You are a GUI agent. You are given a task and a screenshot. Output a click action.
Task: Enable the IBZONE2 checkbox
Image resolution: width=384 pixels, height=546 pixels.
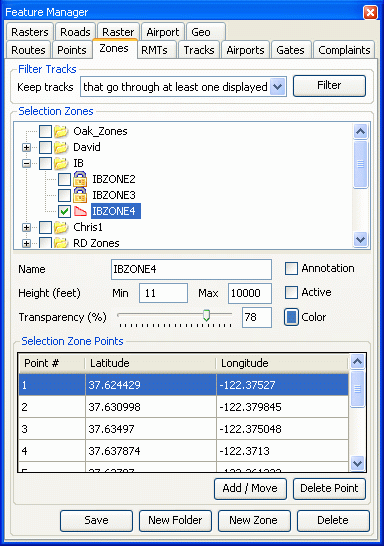(64, 179)
